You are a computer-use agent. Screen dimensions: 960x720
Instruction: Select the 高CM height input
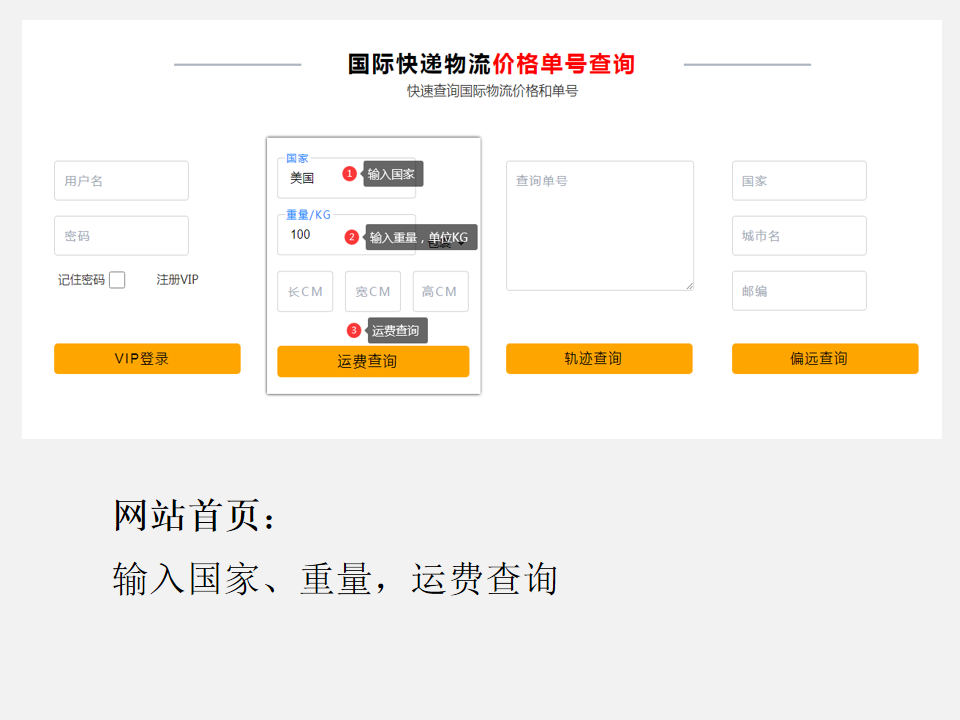440,292
